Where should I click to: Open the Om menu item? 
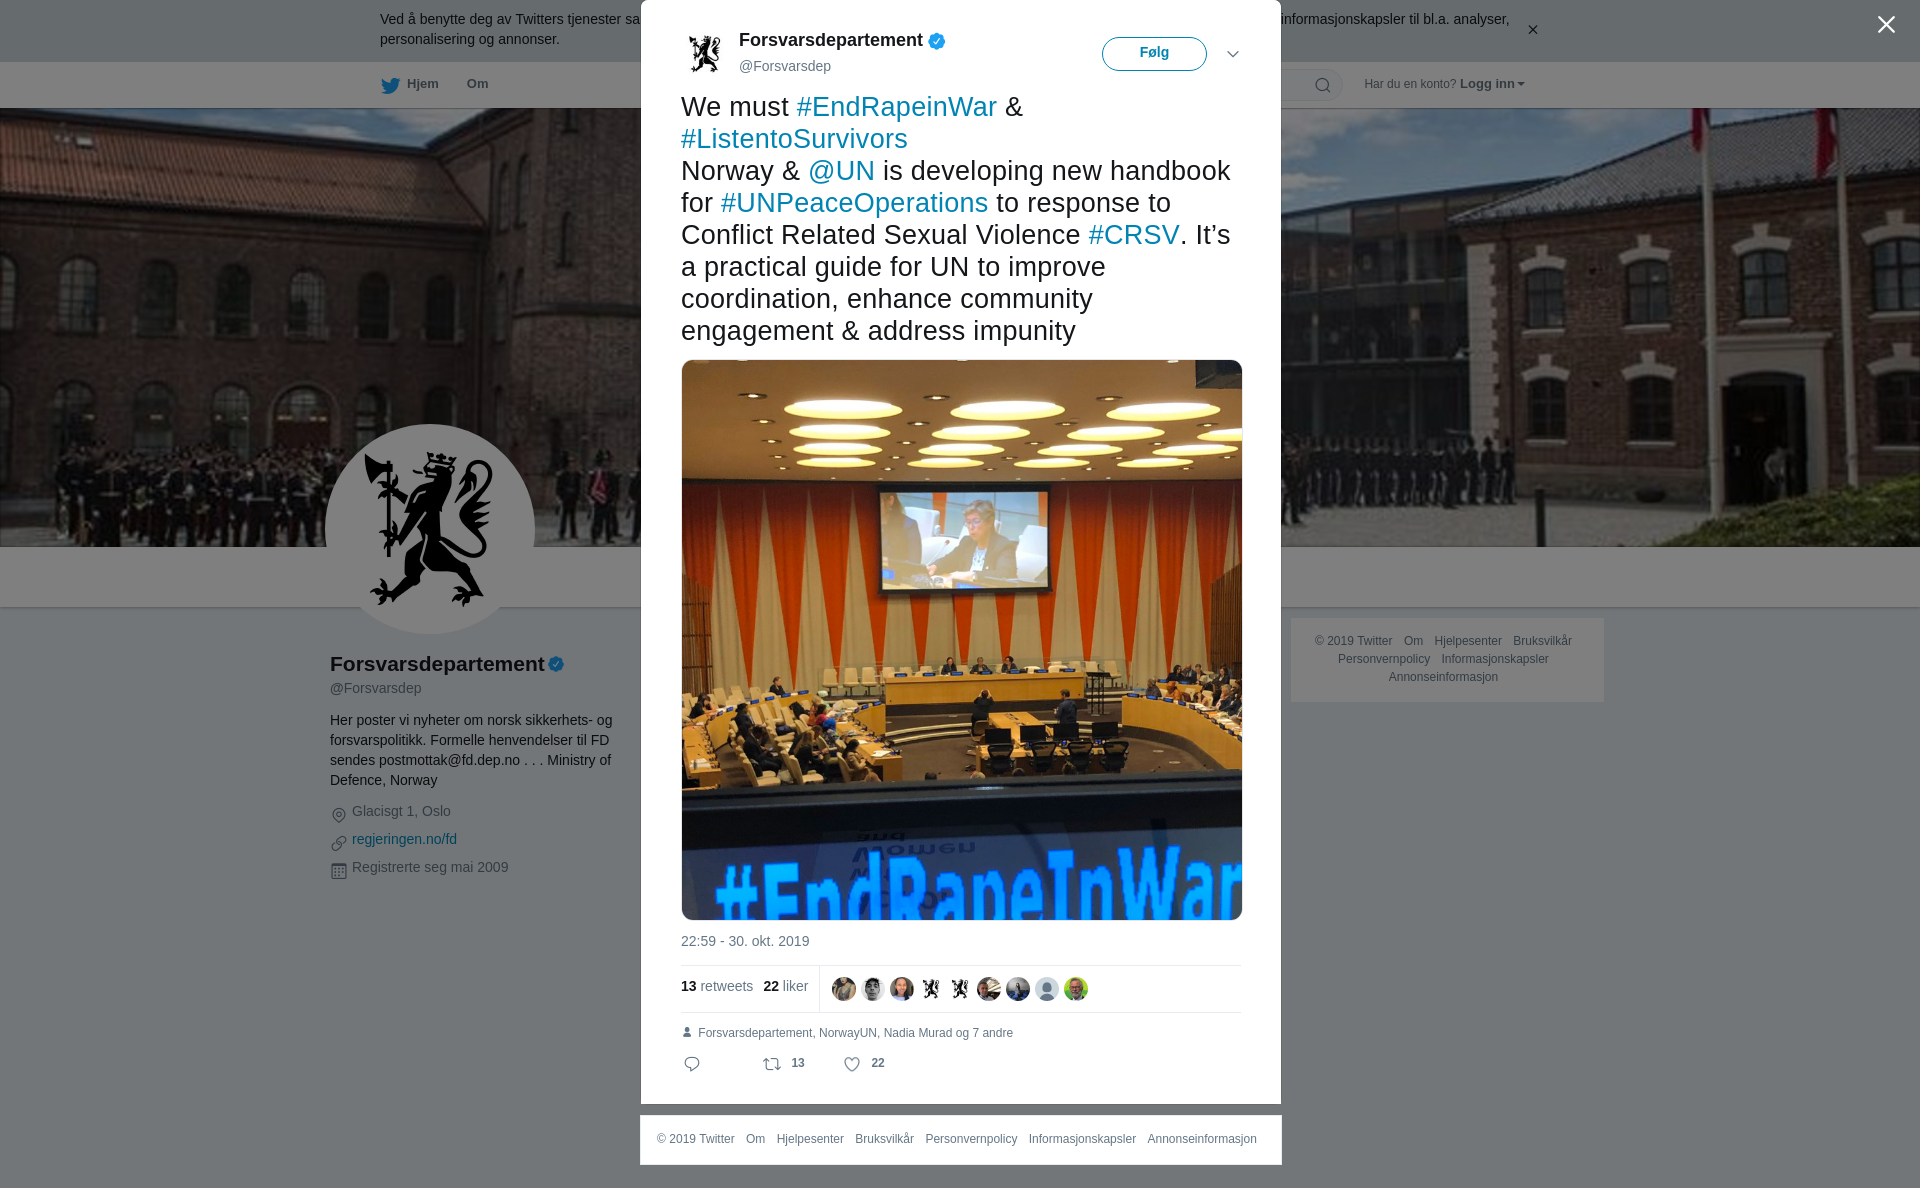click(477, 84)
